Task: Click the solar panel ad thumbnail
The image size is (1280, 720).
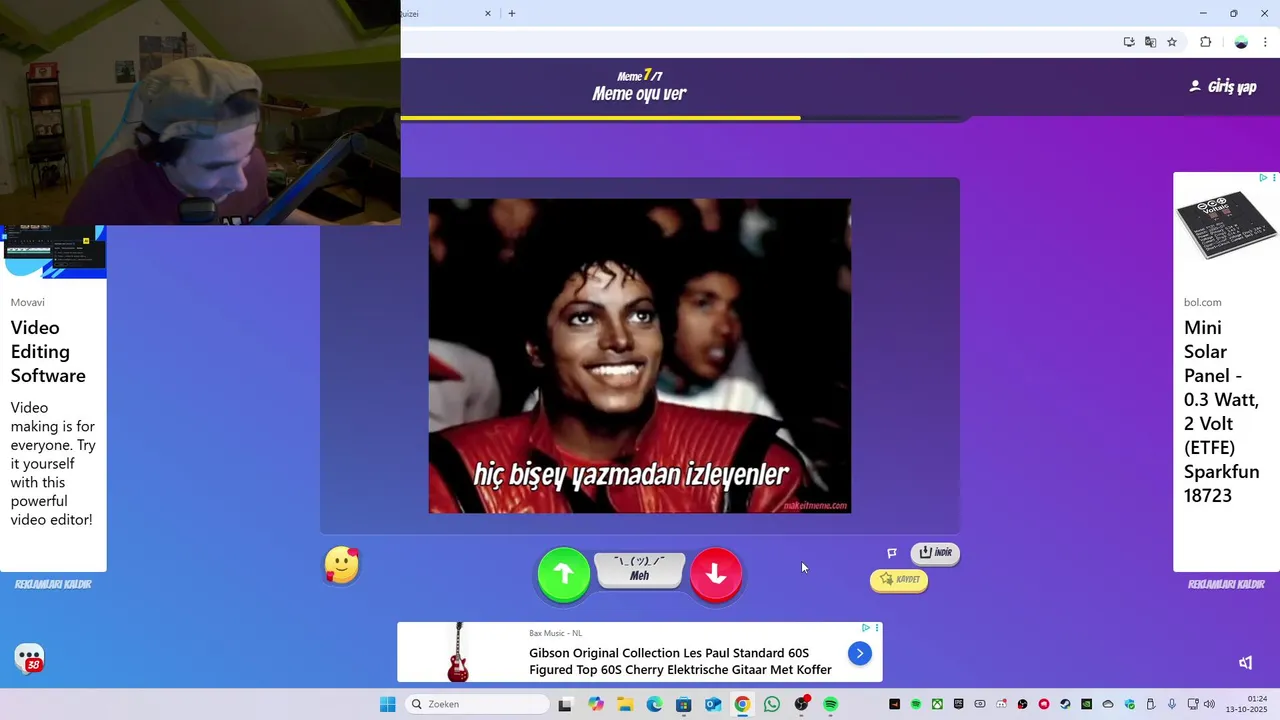Action: click(x=1226, y=227)
